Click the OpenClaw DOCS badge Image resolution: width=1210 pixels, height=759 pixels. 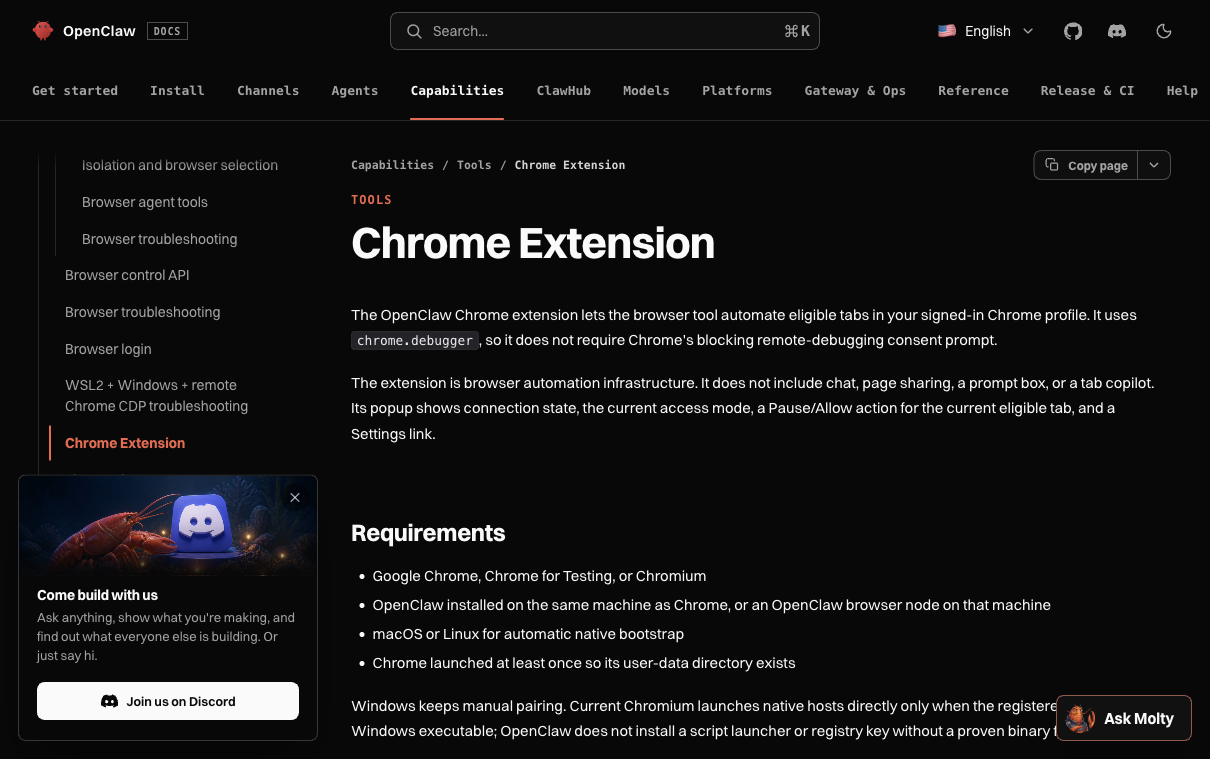(167, 31)
